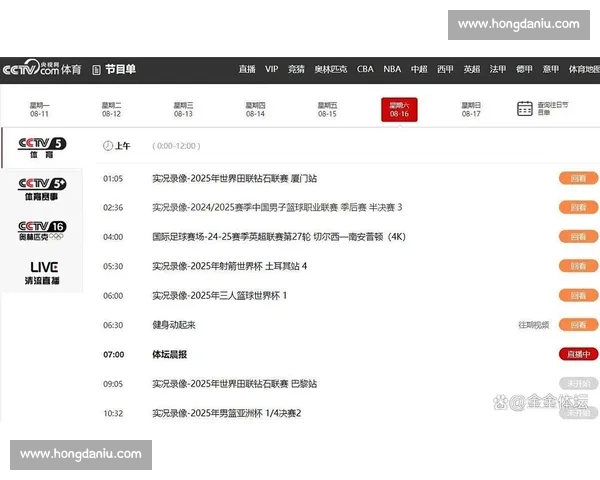Click 未开始 button for 09:05 巴黎站
Screen dimensions: 600x480
click(578, 384)
